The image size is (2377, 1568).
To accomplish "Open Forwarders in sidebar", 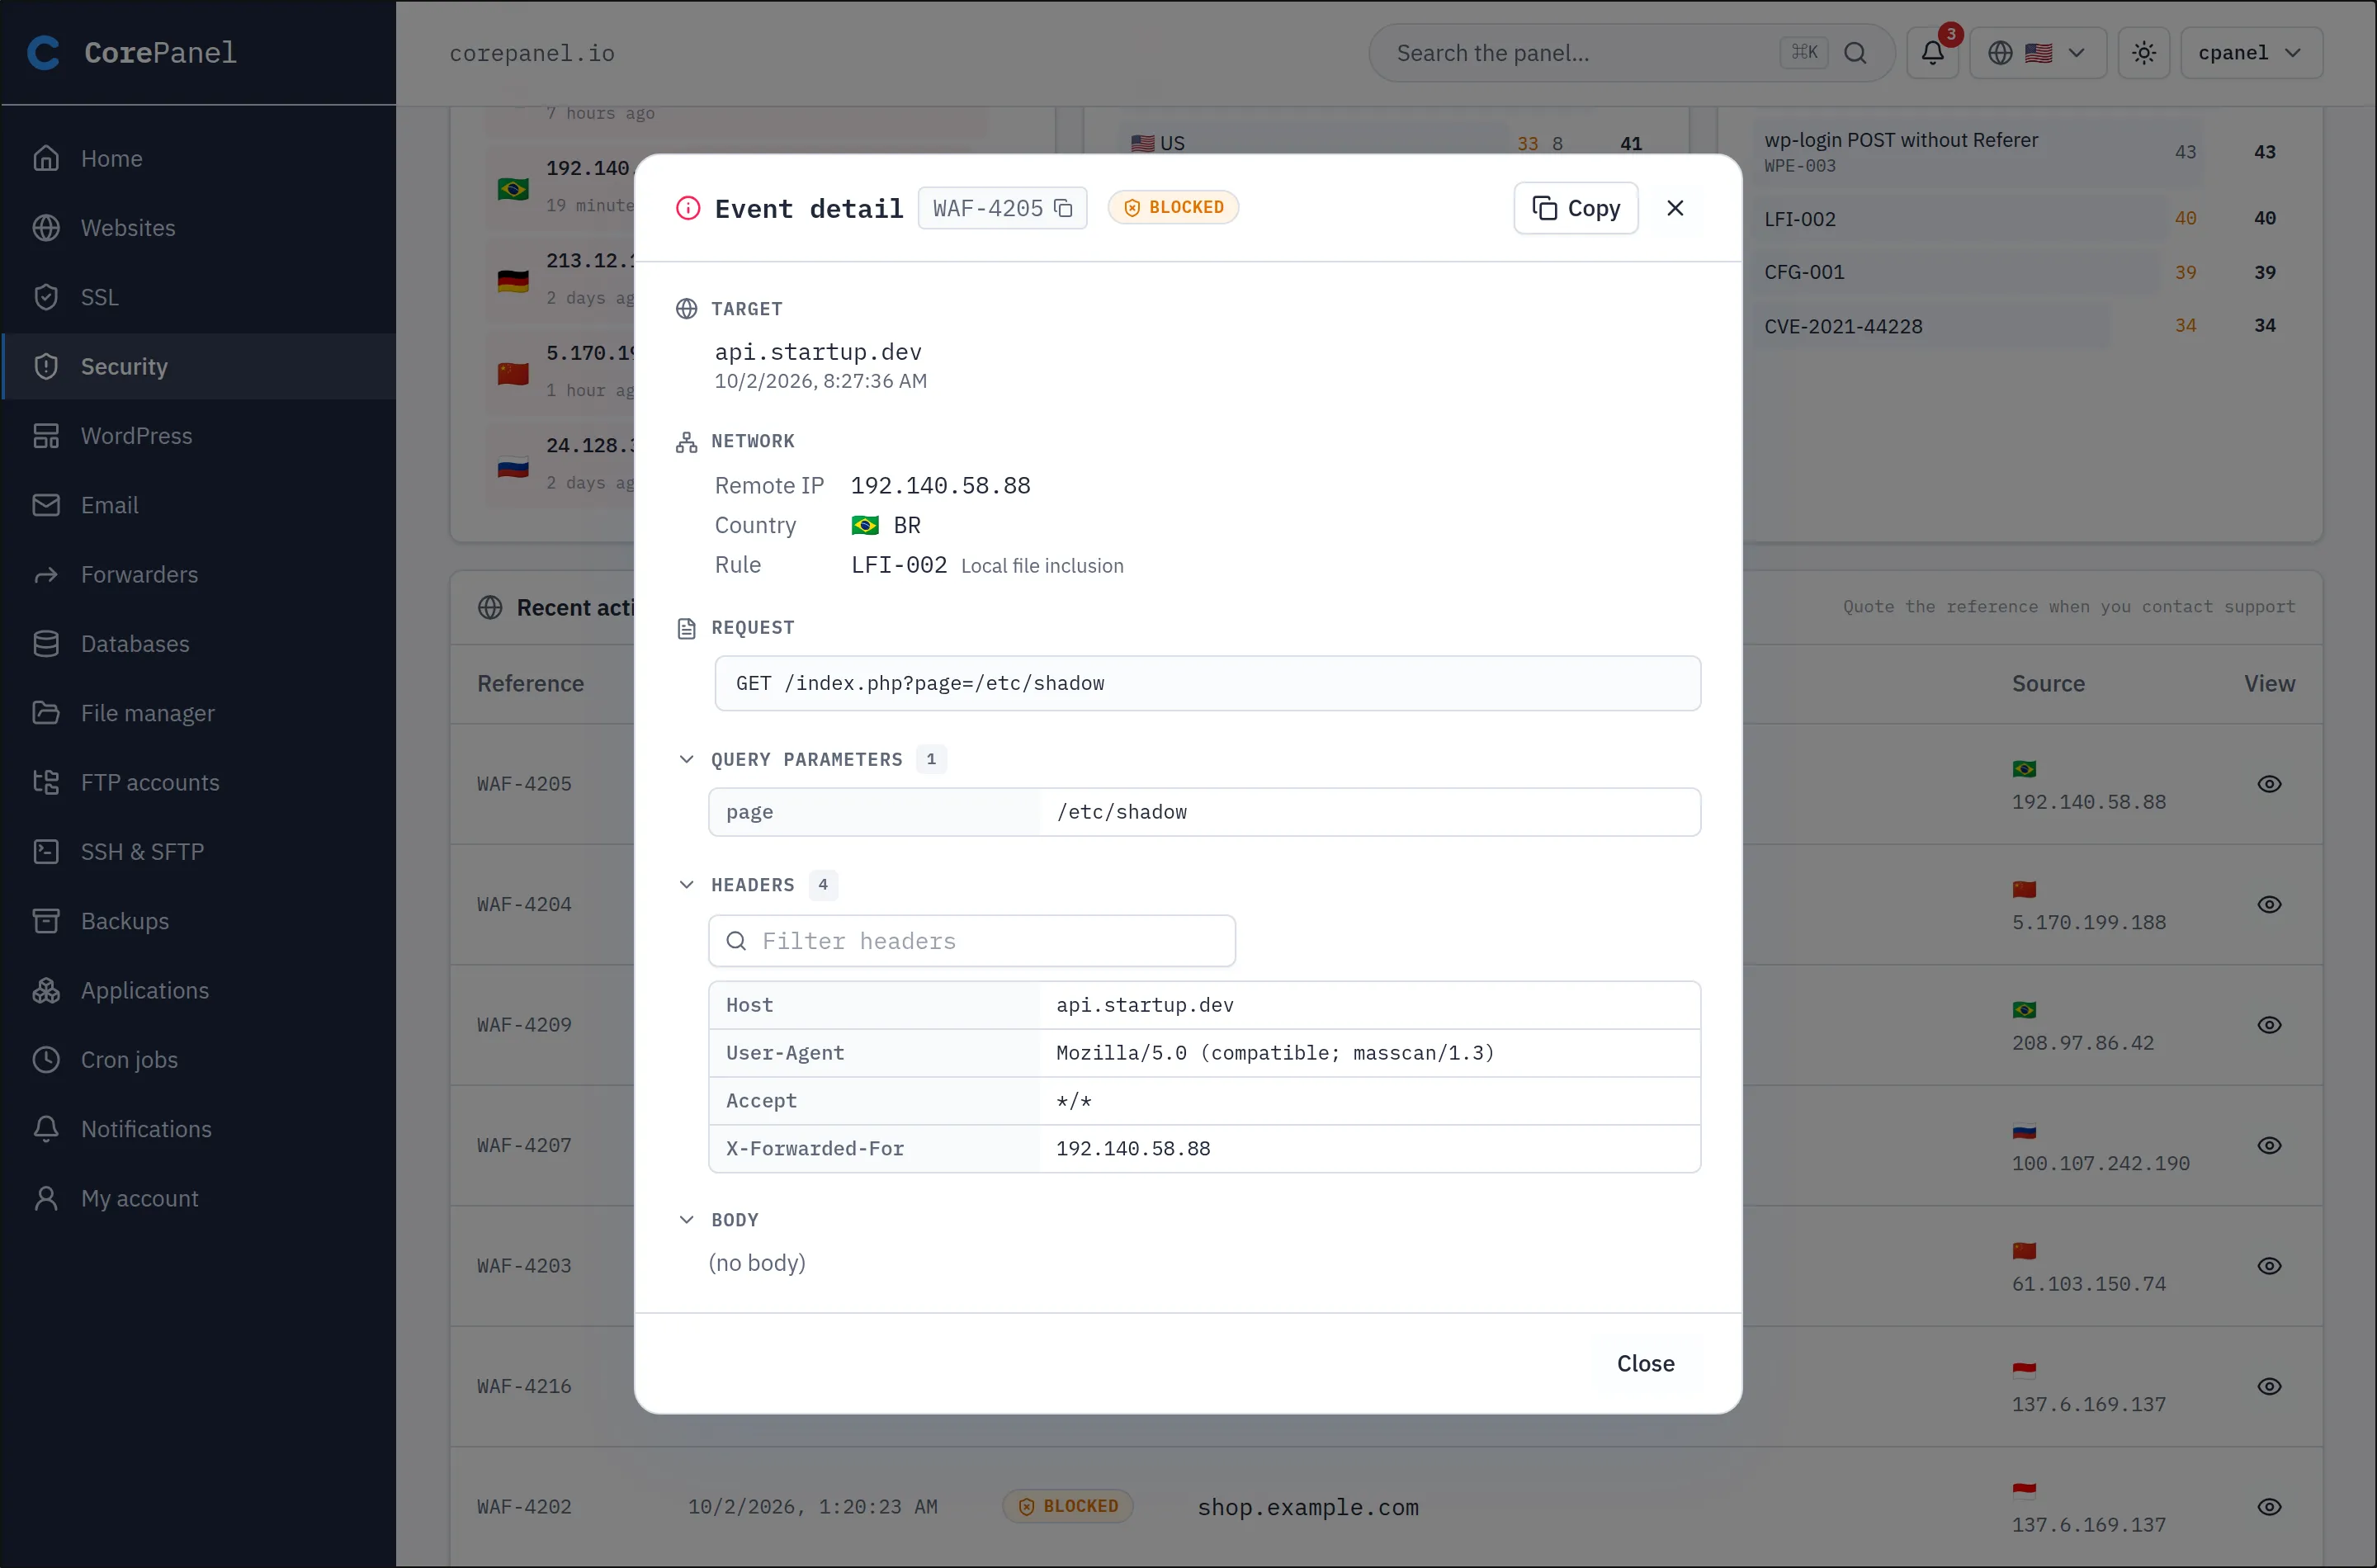I will click(x=198, y=574).
